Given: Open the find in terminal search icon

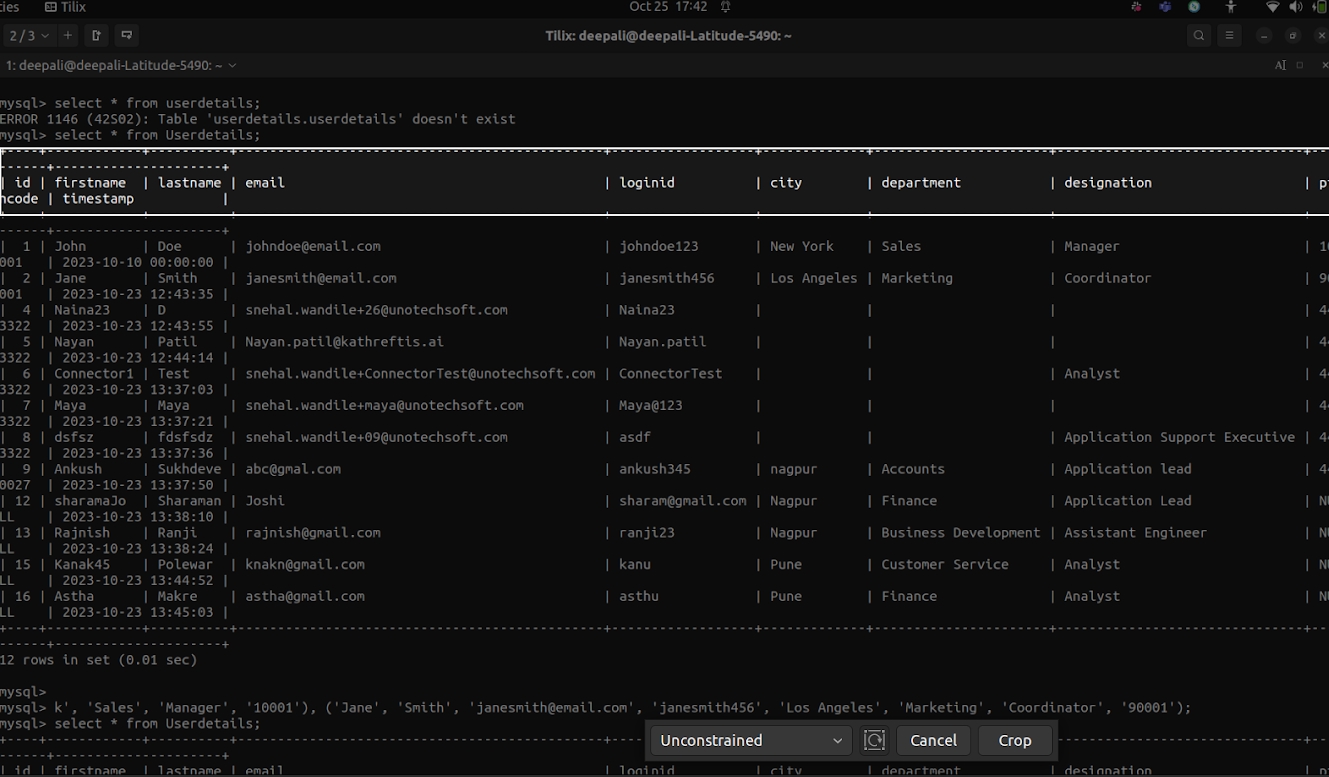Looking at the screenshot, I should [x=1198, y=36].
